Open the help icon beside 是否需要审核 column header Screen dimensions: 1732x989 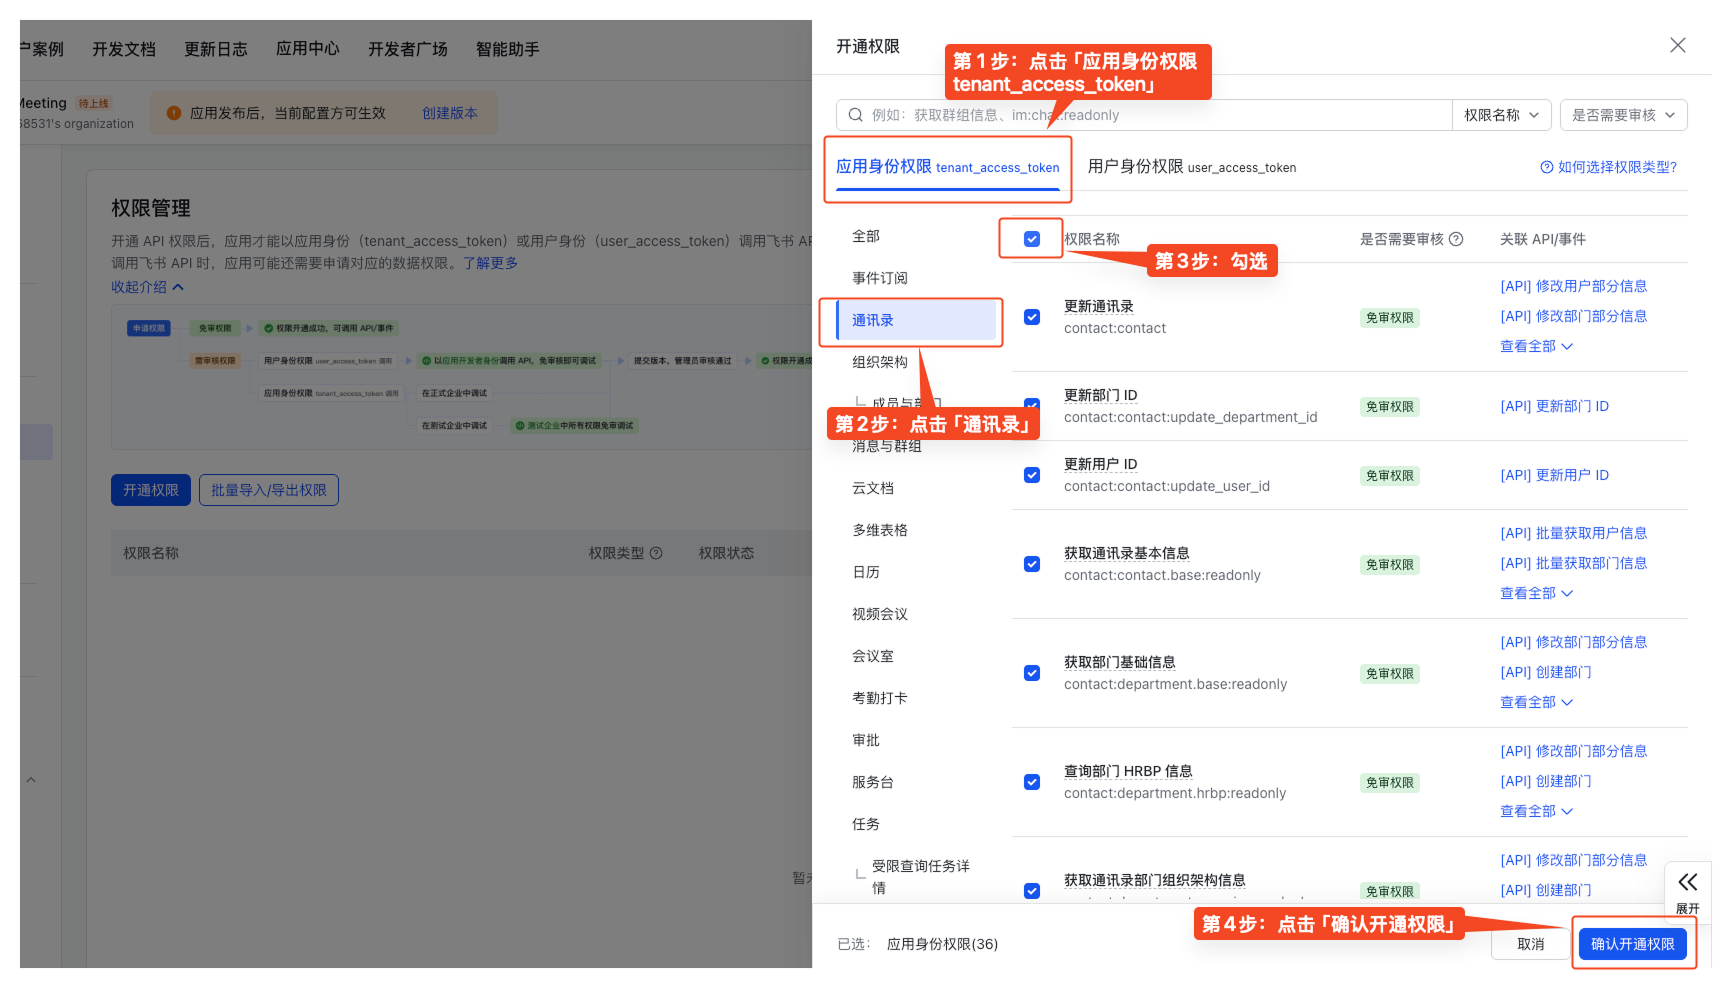(x=1458, y=239)
